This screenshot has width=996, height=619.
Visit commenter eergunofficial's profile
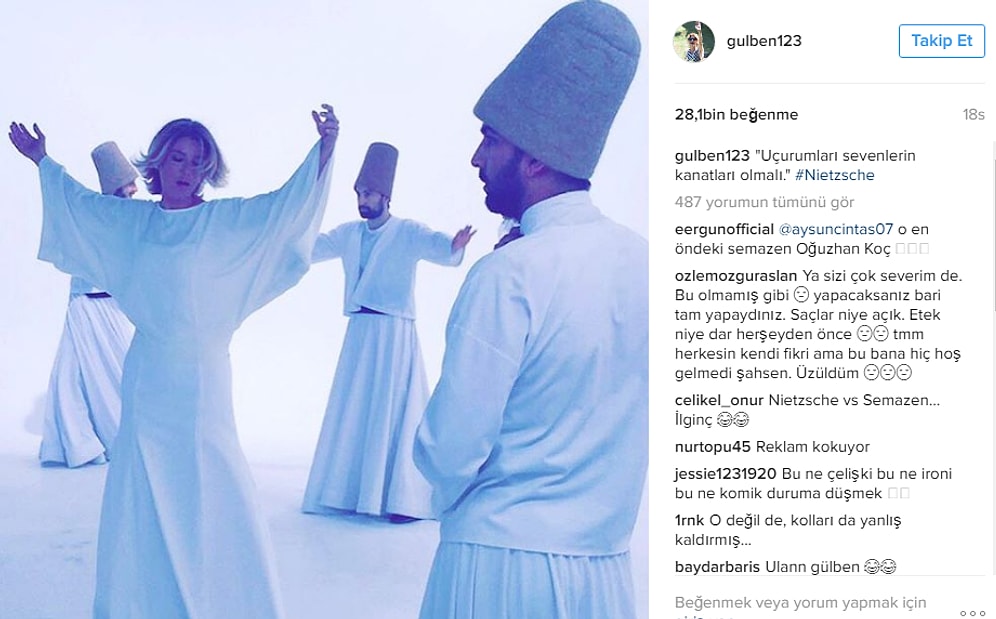724,229
